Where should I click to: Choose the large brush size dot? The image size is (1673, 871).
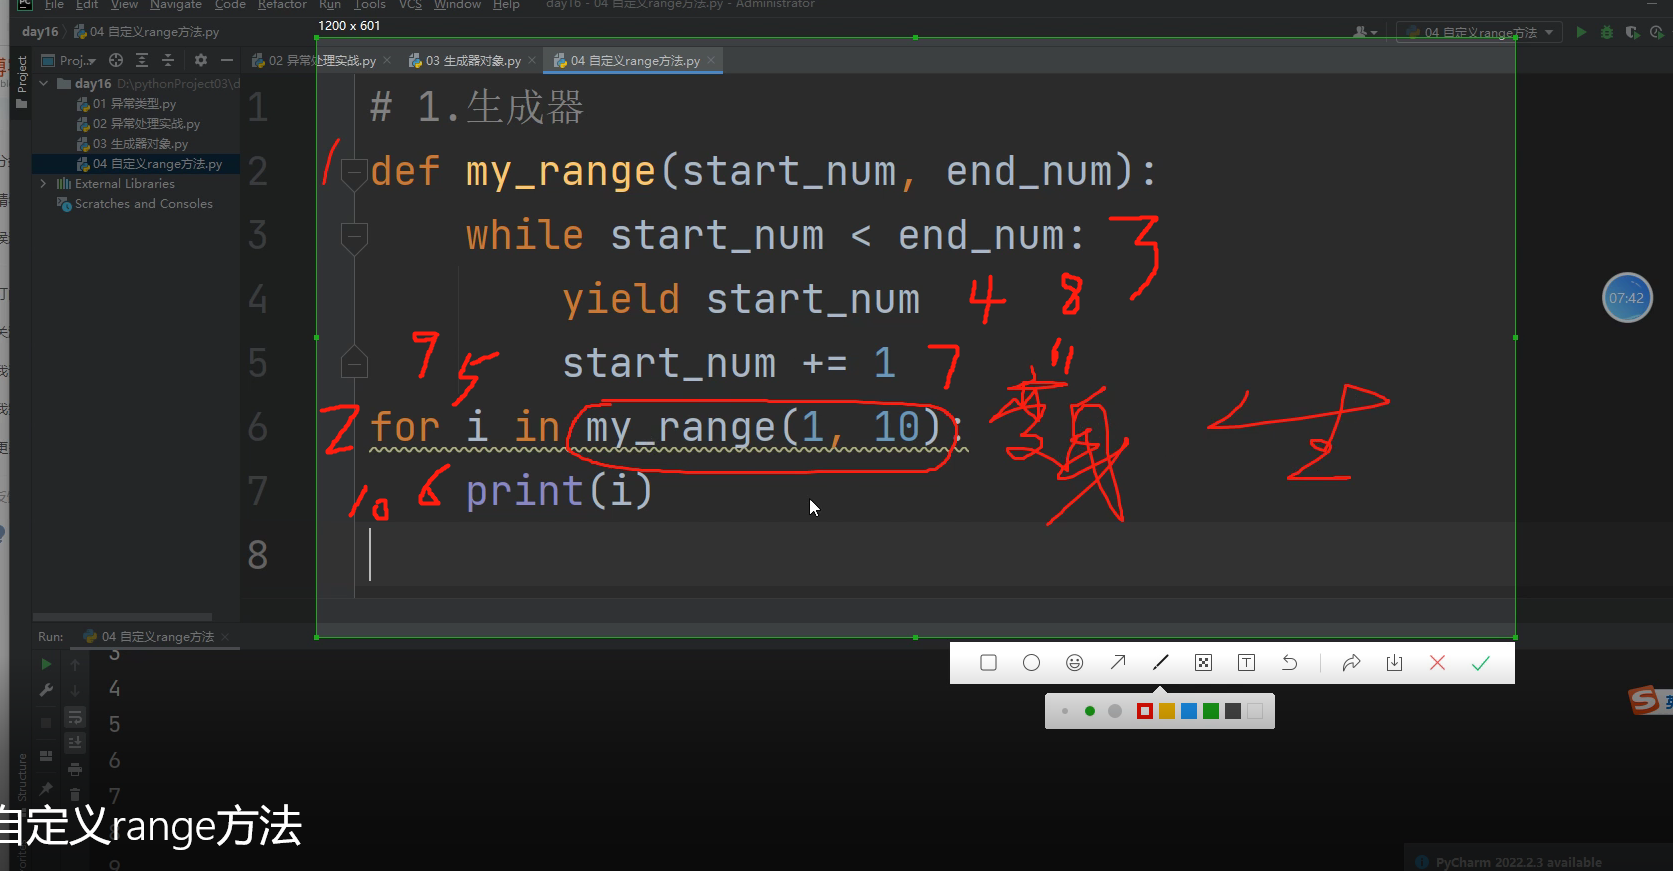tap(1115, 711)
